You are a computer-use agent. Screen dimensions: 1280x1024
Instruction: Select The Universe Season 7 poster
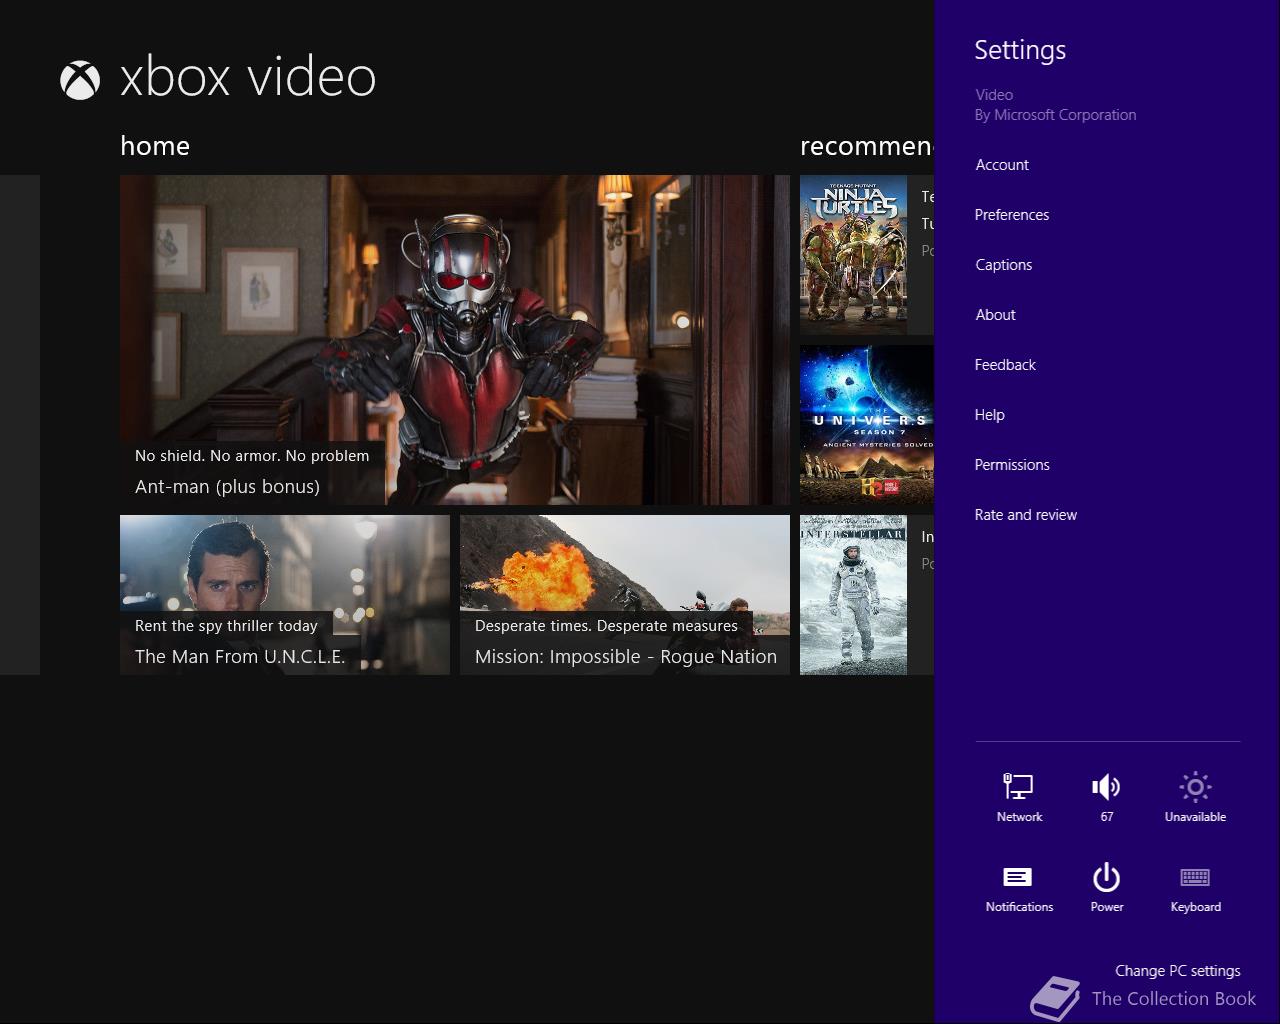click(867, 425)
